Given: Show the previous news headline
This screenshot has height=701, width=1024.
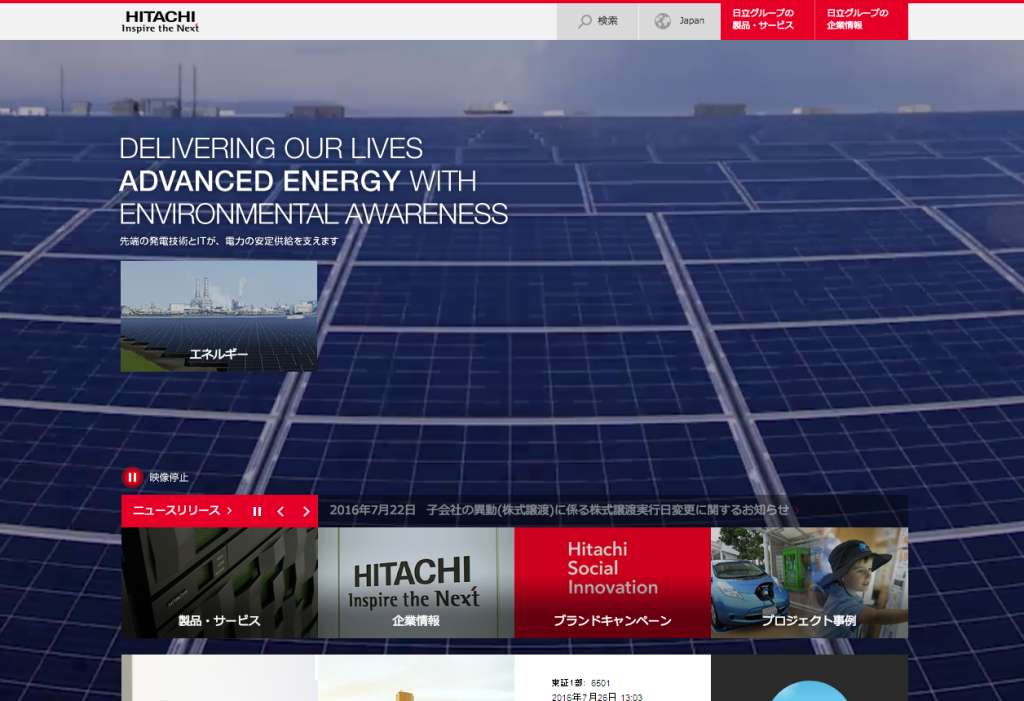Looking at the screenshot, I should click(x=281, y=511).
